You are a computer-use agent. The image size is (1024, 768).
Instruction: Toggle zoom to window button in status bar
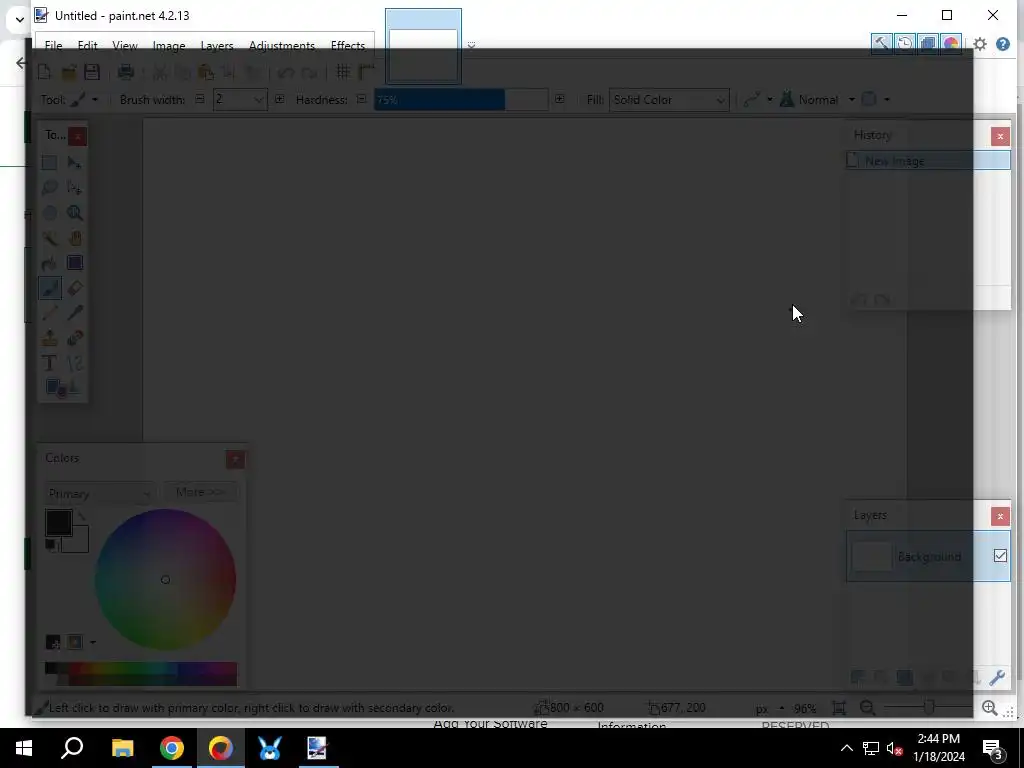tap(839, 708)
